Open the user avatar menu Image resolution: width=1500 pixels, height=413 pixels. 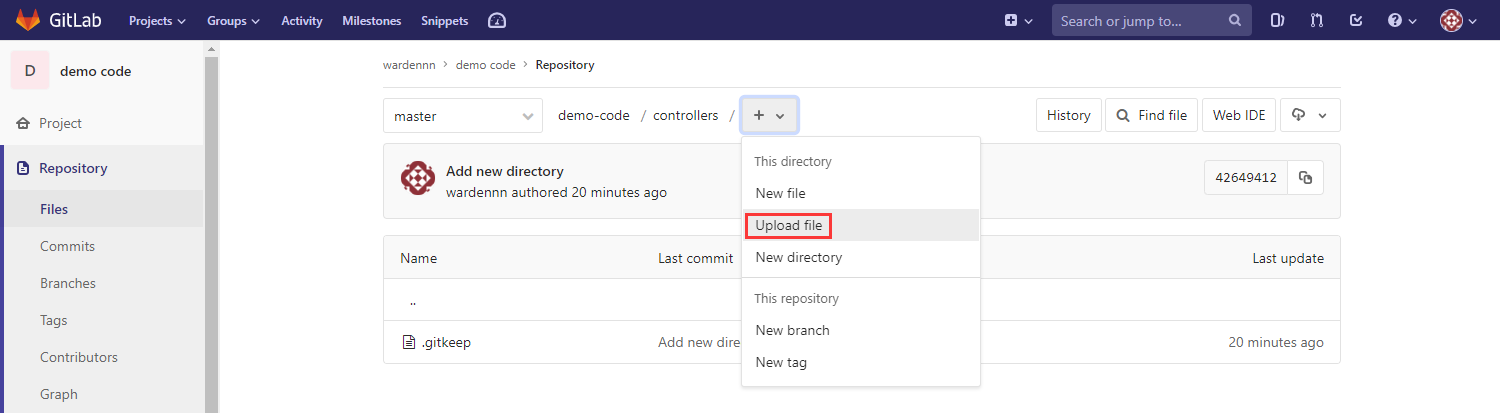[1459, 20]
